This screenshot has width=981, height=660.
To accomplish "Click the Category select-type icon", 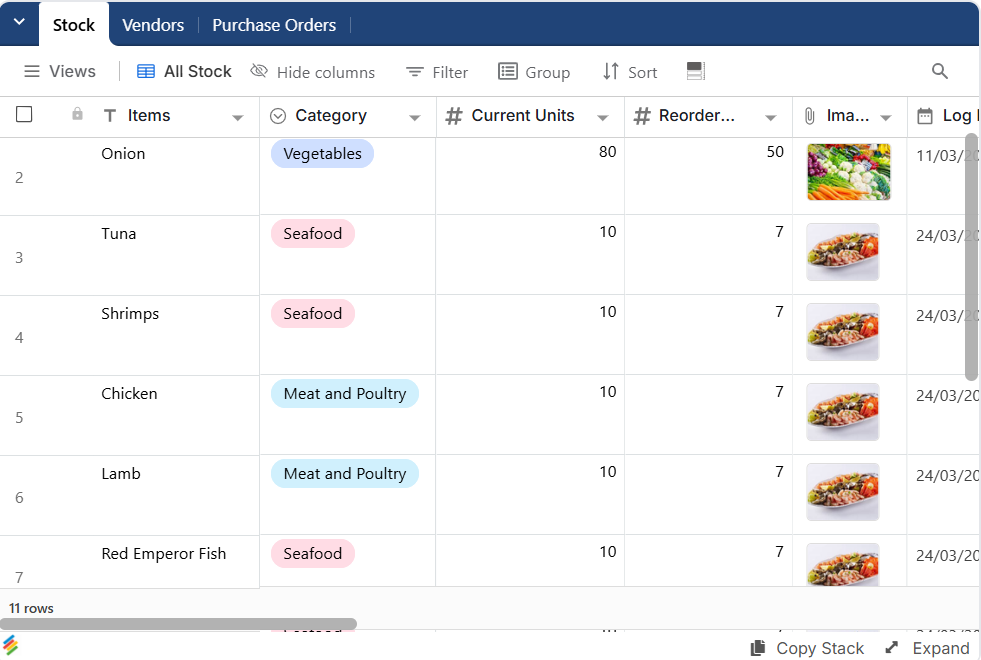I will (278, 116).
